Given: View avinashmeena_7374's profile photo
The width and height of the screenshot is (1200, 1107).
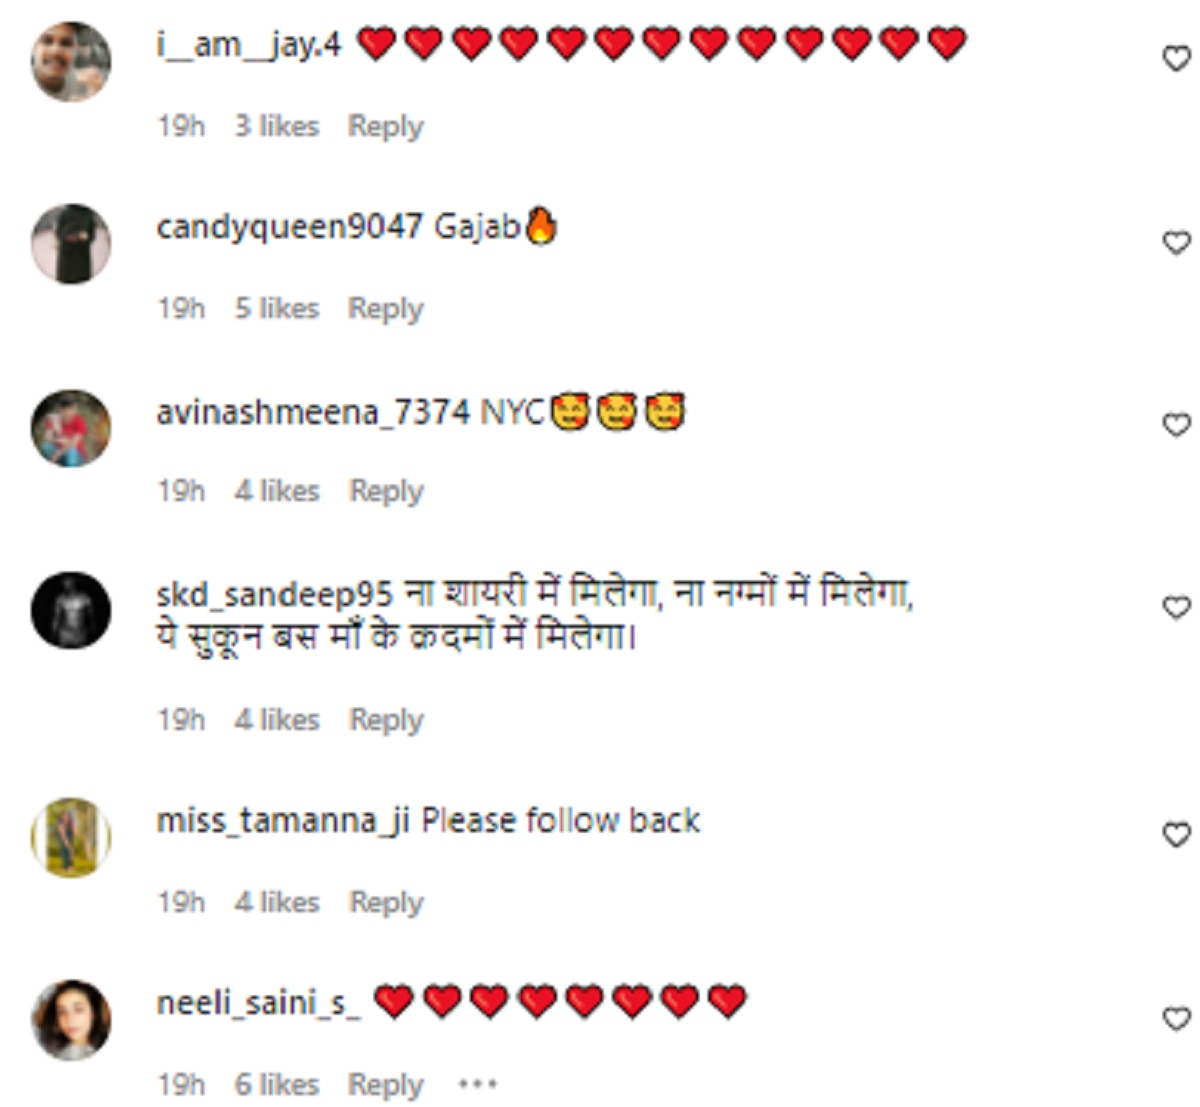Looking at the screenshot, I should (71, 428).
